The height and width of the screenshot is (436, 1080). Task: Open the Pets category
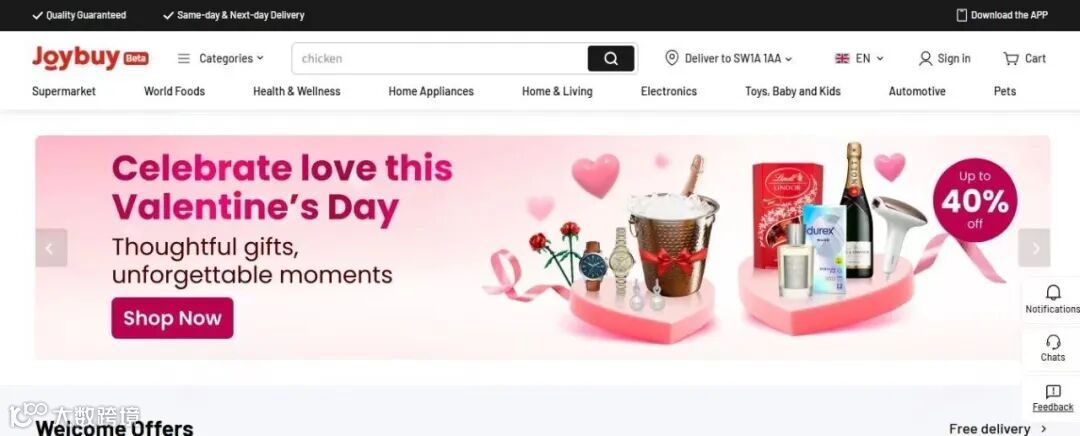[1004, 91]
